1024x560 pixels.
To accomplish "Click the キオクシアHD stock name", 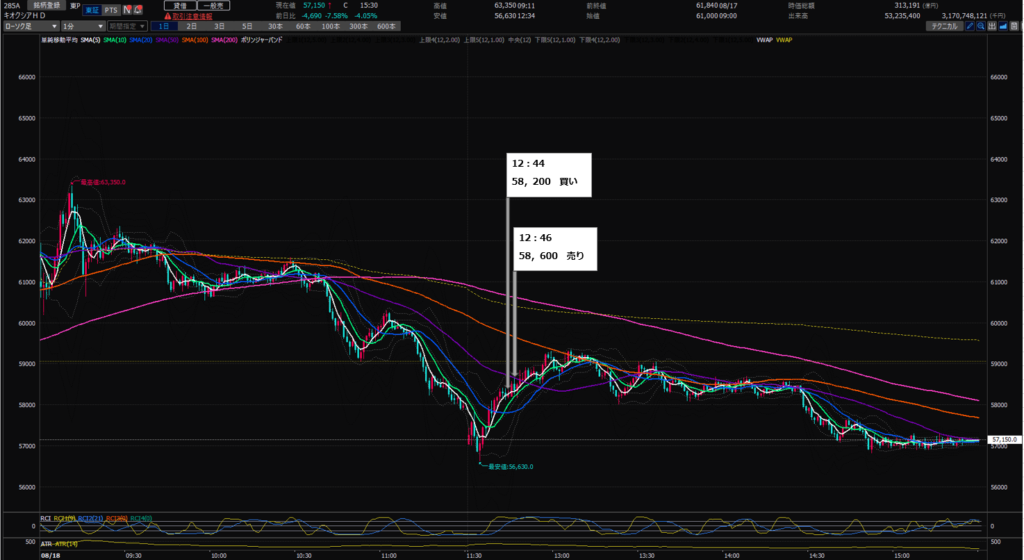I will pyautogui.click(x=24, y=16).
